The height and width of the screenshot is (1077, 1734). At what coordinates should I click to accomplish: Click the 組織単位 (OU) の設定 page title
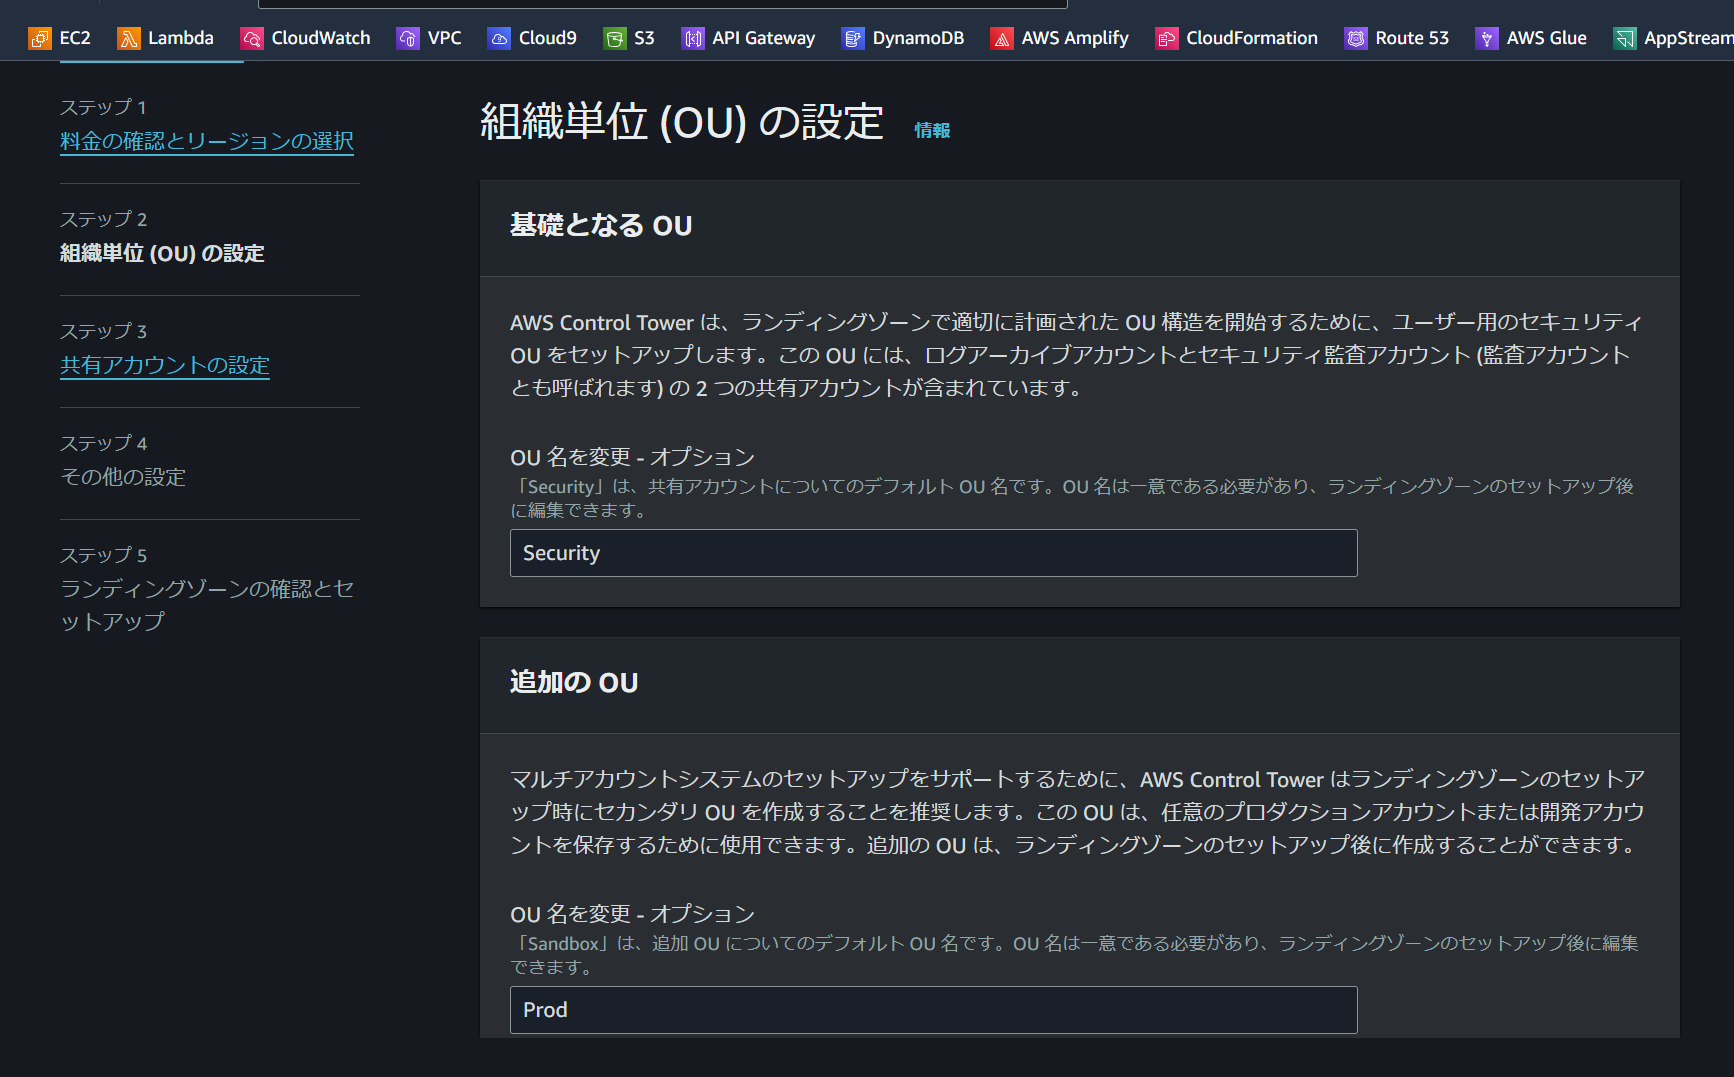pyautogui.click(x=682, y=123)
